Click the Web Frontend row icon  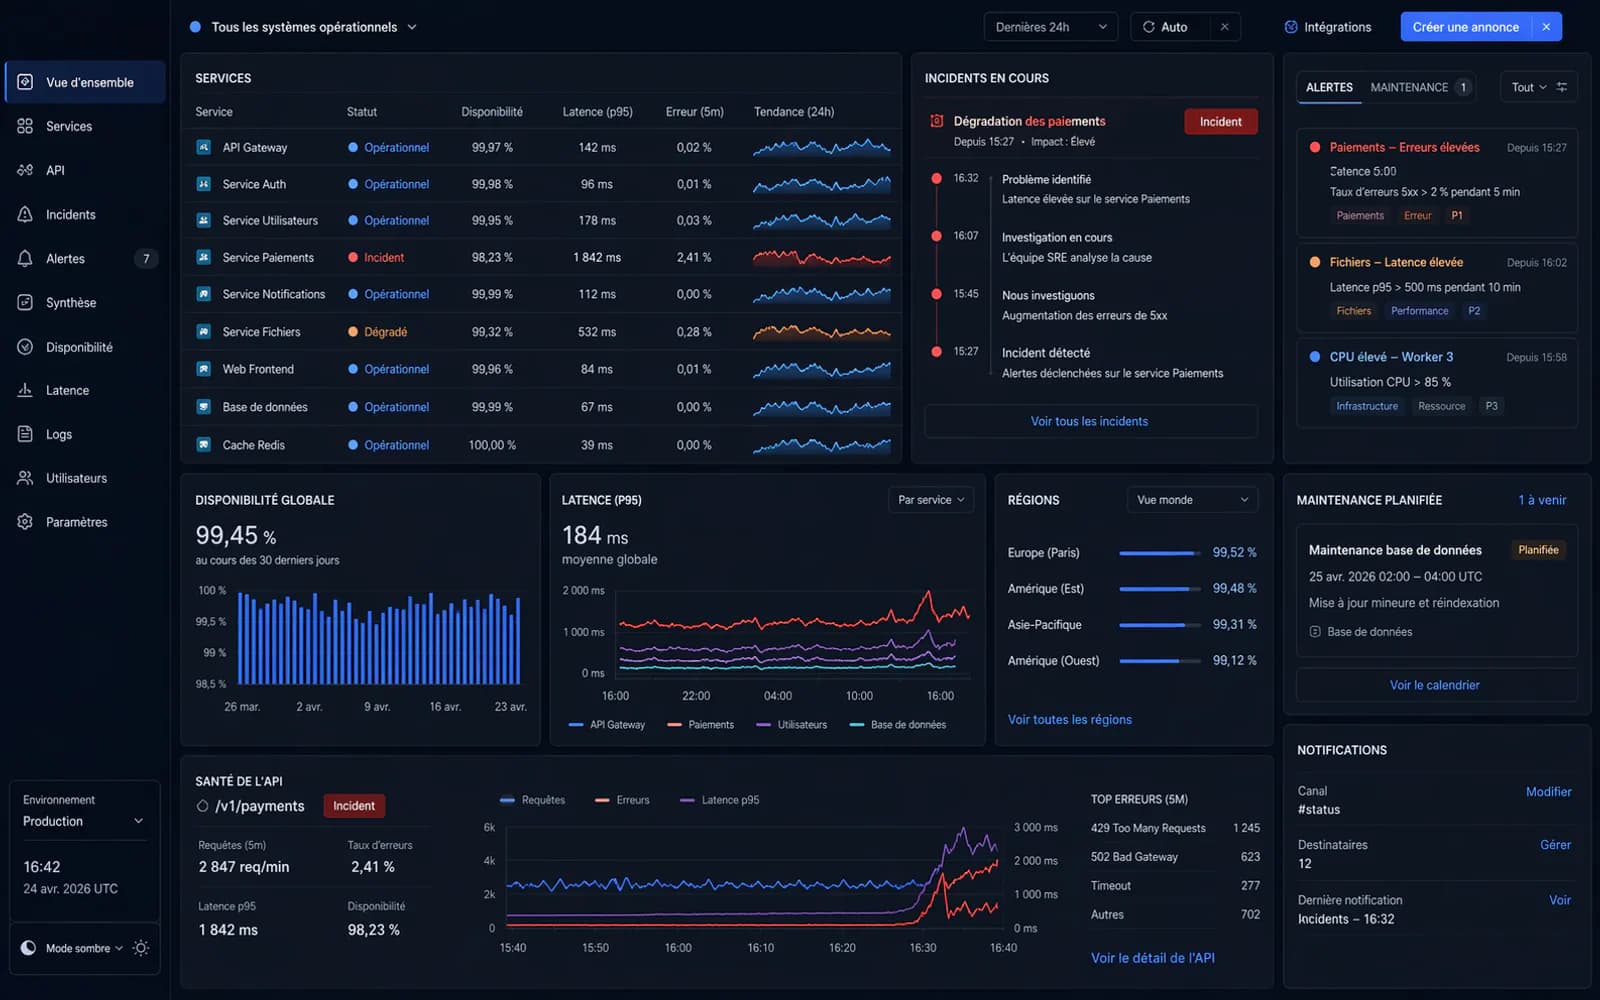(x=203, y=369)
